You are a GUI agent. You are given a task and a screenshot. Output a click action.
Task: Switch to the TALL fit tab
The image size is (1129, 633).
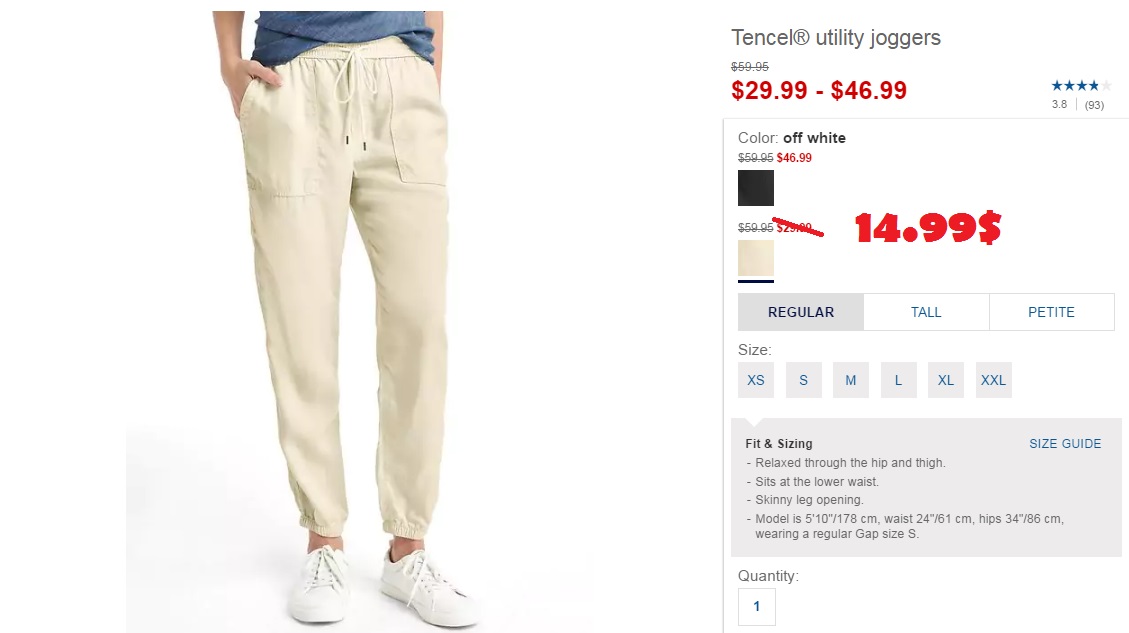[926, 312]
